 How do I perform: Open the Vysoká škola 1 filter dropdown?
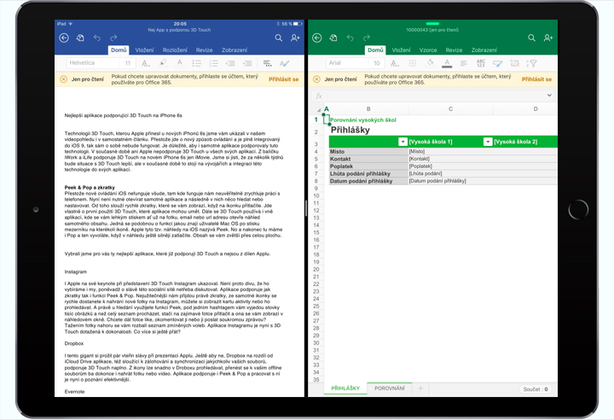(403, 142)
